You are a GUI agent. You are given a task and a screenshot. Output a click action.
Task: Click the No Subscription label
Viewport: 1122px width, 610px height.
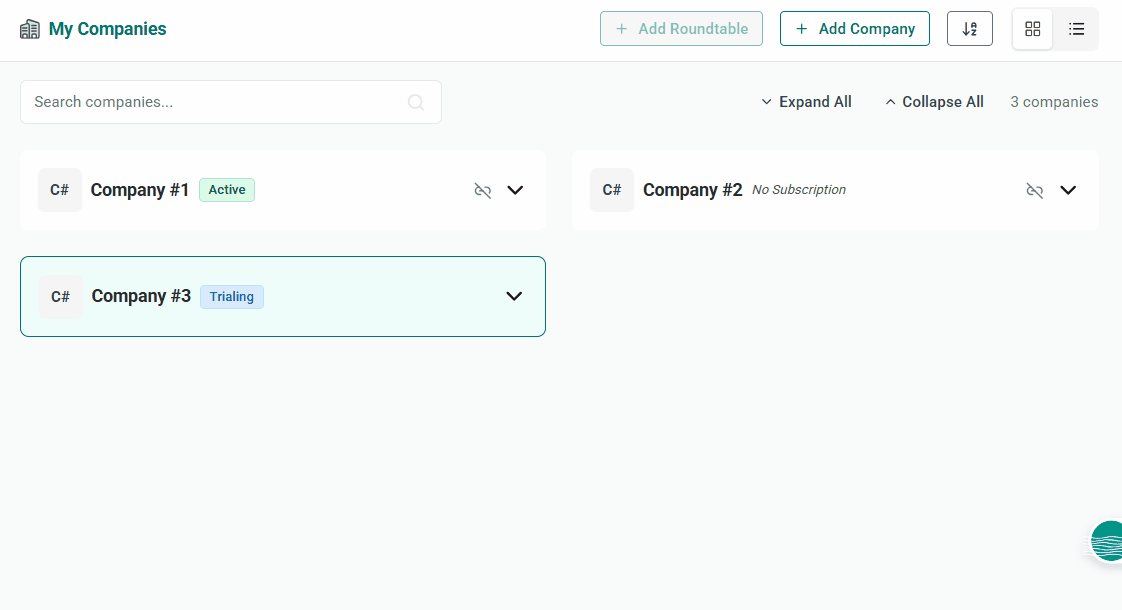(x=799, y=190)
